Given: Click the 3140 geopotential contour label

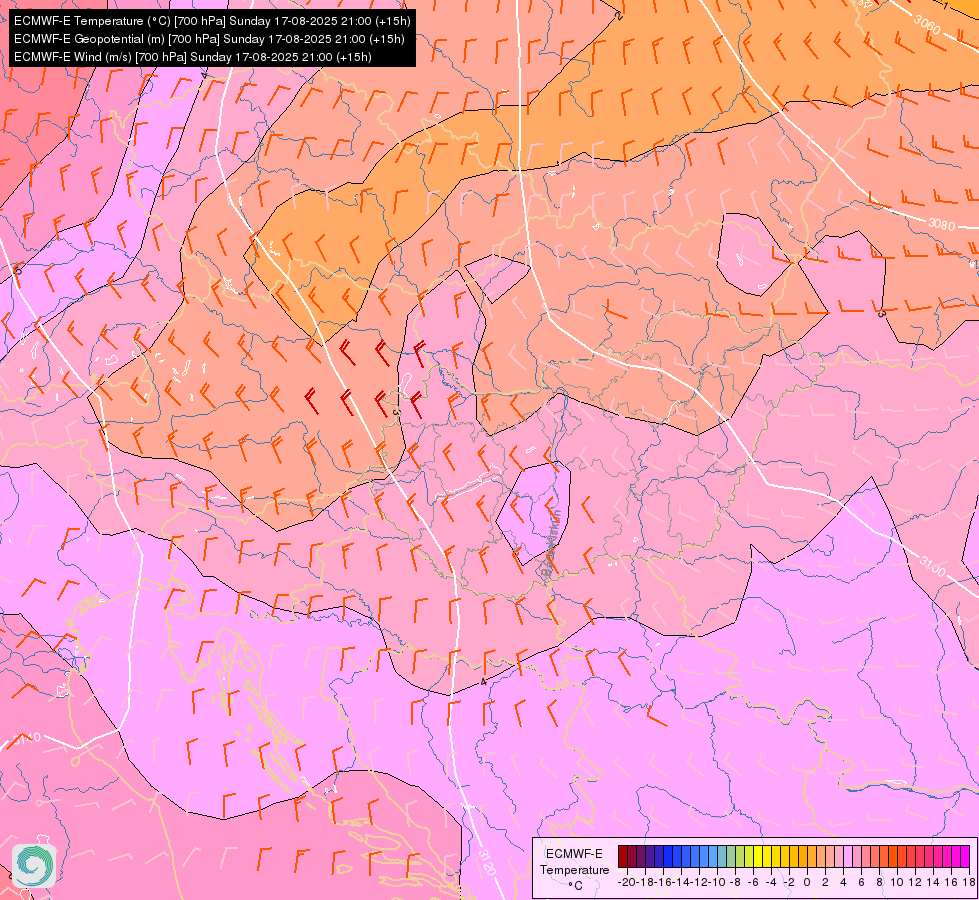Looking at the screenshot, I should (27, 739).
